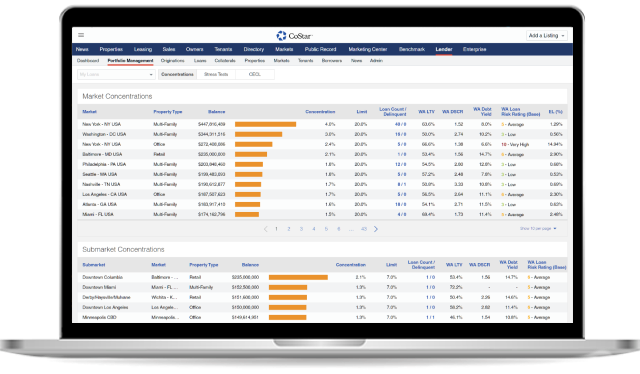Viewport: 640px width, 374px height.
Task: Open the Dashboard sub-tab
Action: pos(88,60)
